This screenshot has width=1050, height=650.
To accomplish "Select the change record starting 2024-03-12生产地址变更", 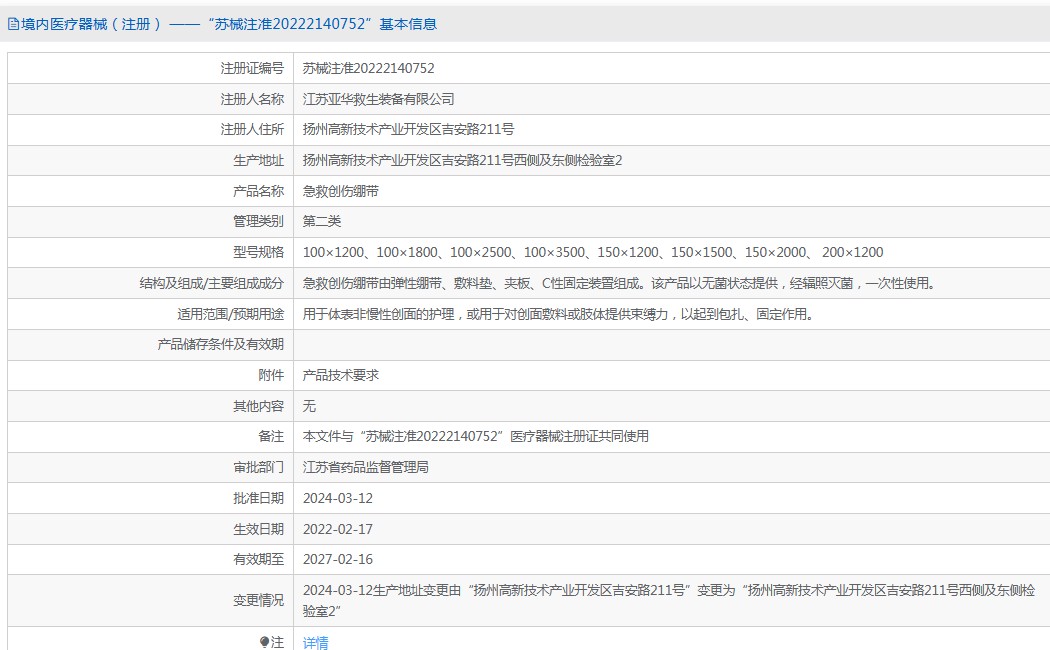I will click(x=669, y=600).
